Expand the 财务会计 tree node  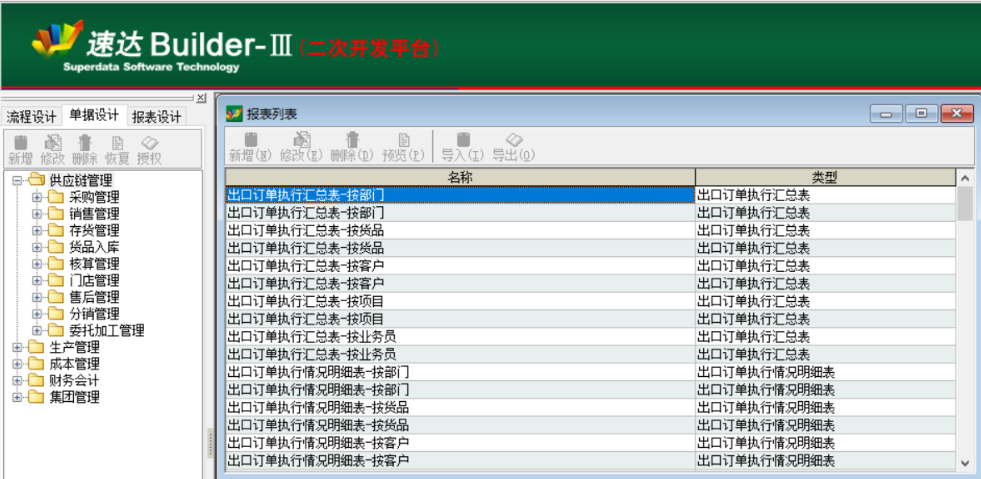click(17, 380)
